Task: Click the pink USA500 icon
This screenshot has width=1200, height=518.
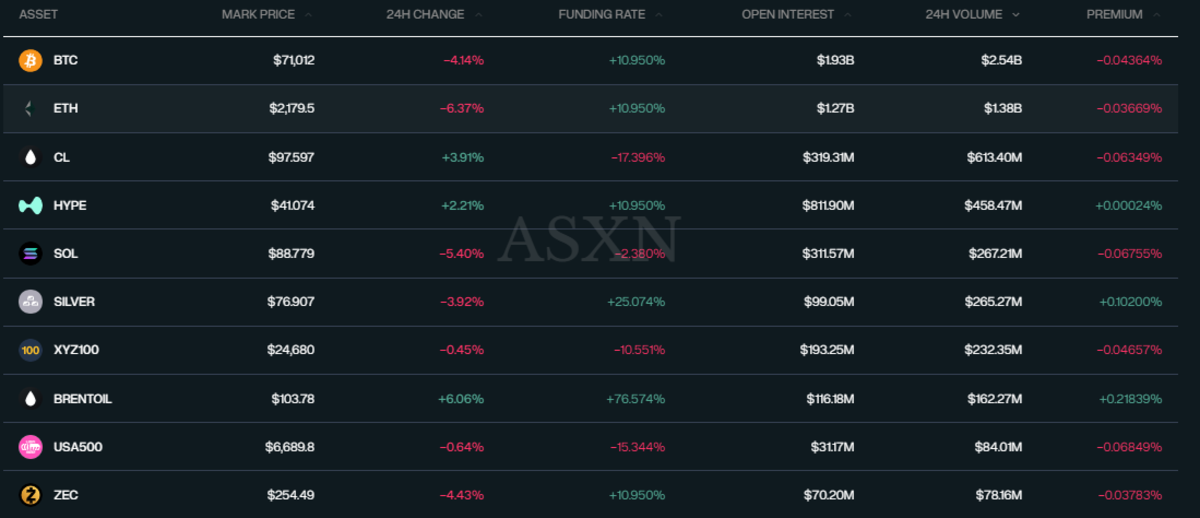Action: tap(30, 447)
